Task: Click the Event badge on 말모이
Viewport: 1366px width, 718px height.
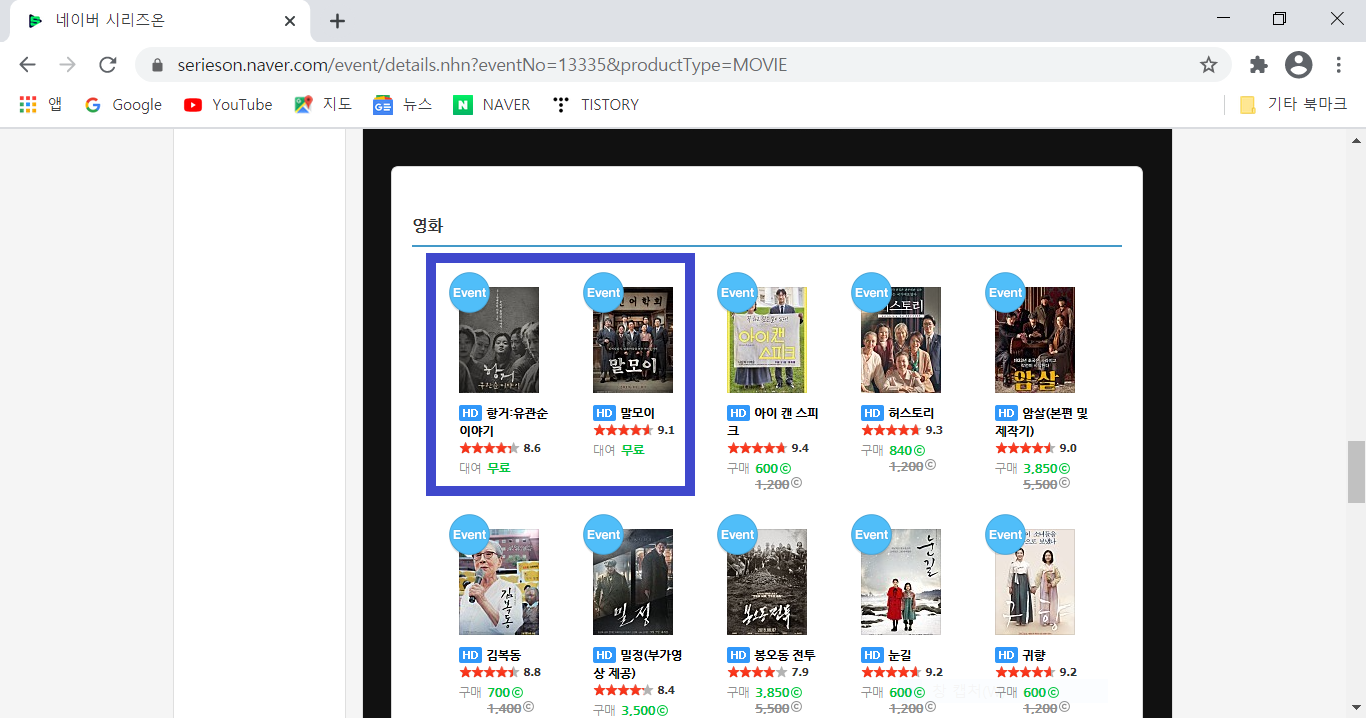Action: tap(603, 292)
